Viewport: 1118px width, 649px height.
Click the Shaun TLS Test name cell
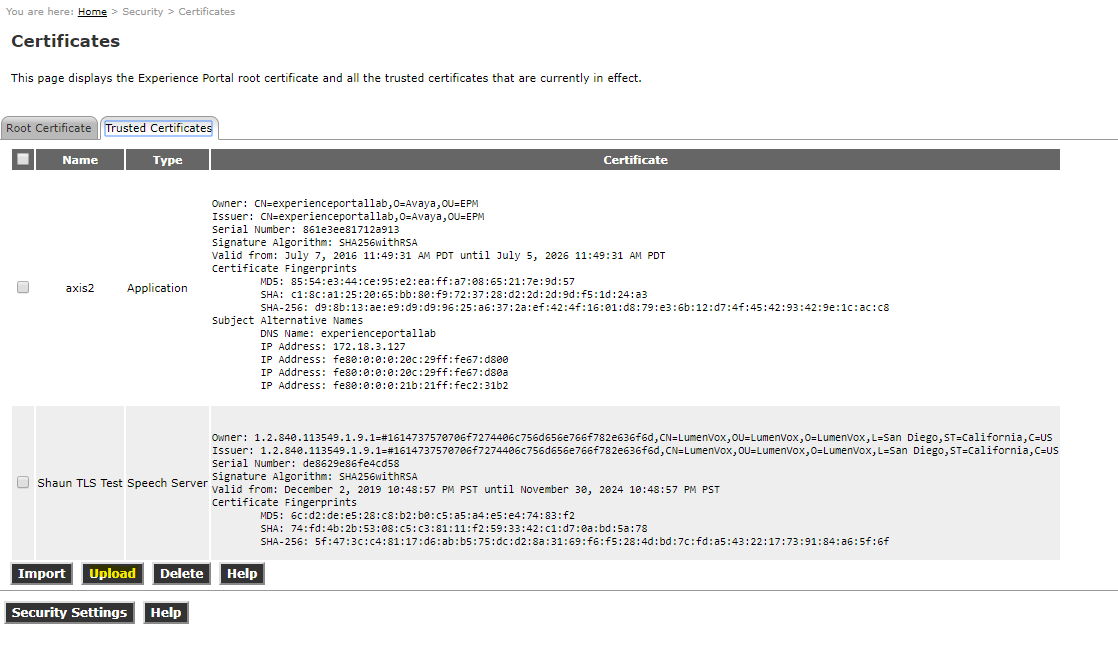[80, 483]
